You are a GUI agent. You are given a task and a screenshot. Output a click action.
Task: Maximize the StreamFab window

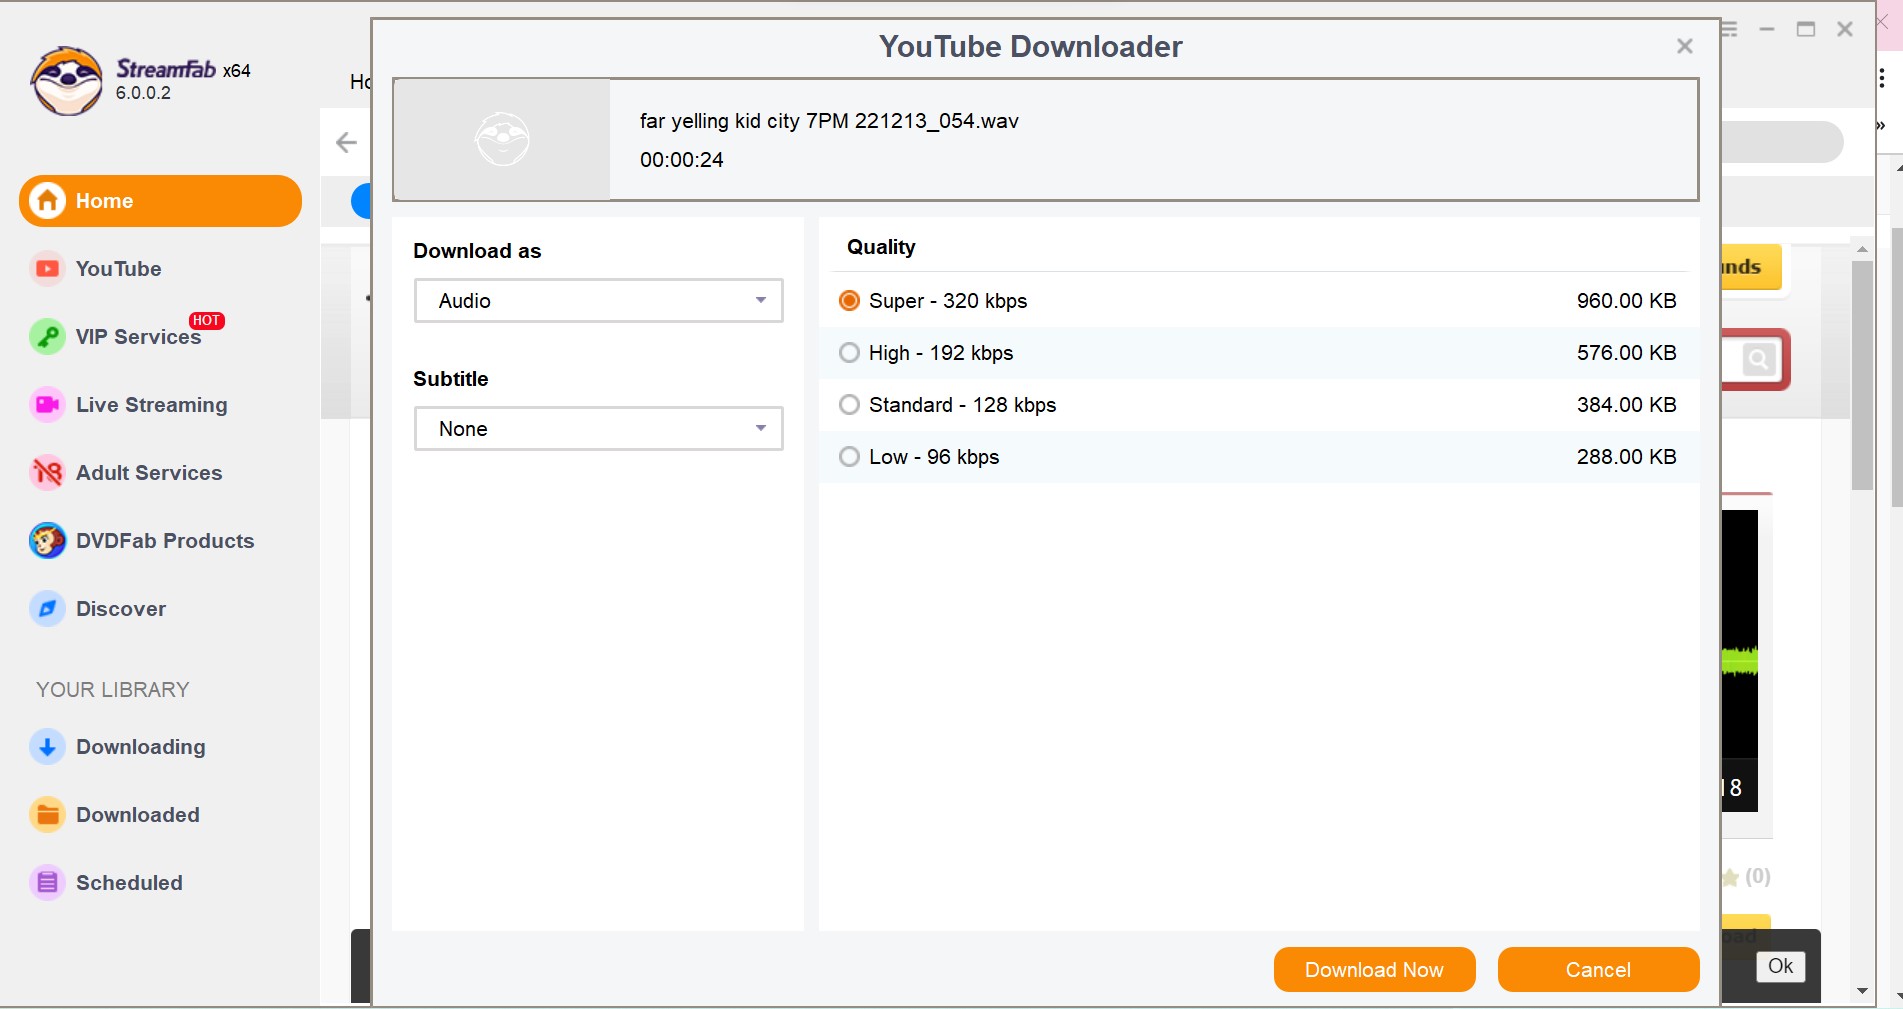coord(1806,30)
